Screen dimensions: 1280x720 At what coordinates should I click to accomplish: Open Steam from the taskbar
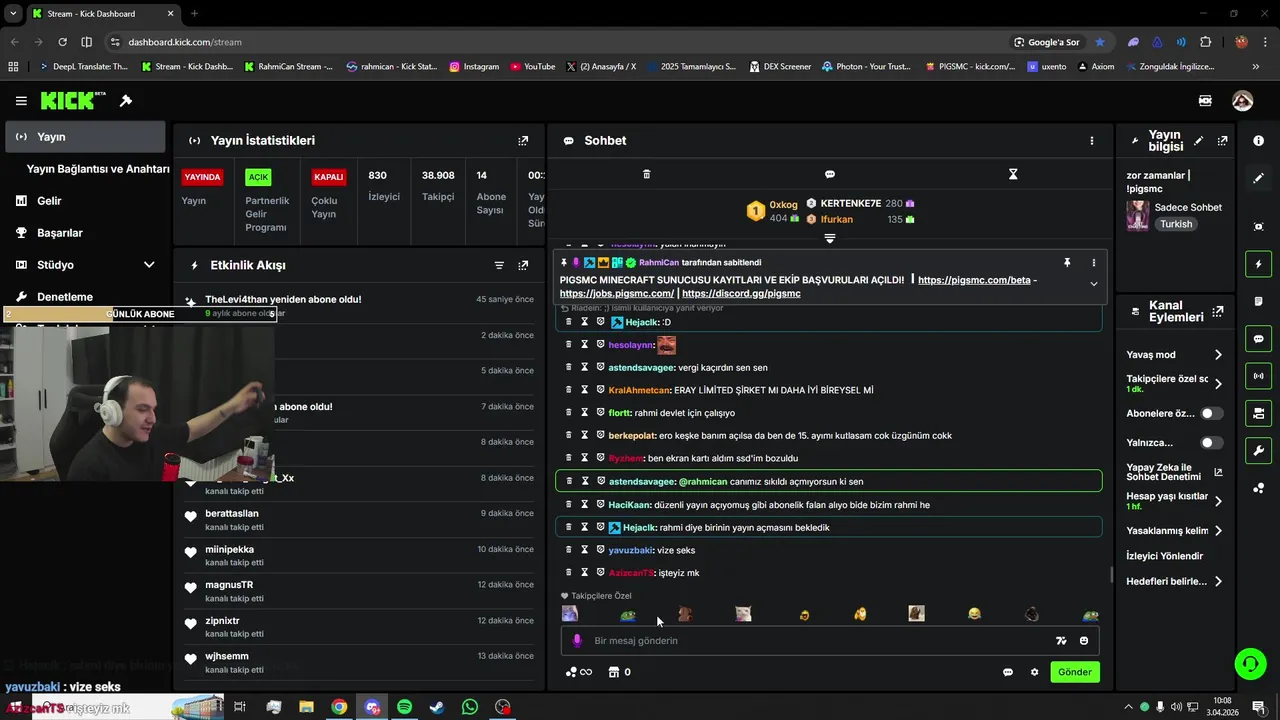pos(437,707)
